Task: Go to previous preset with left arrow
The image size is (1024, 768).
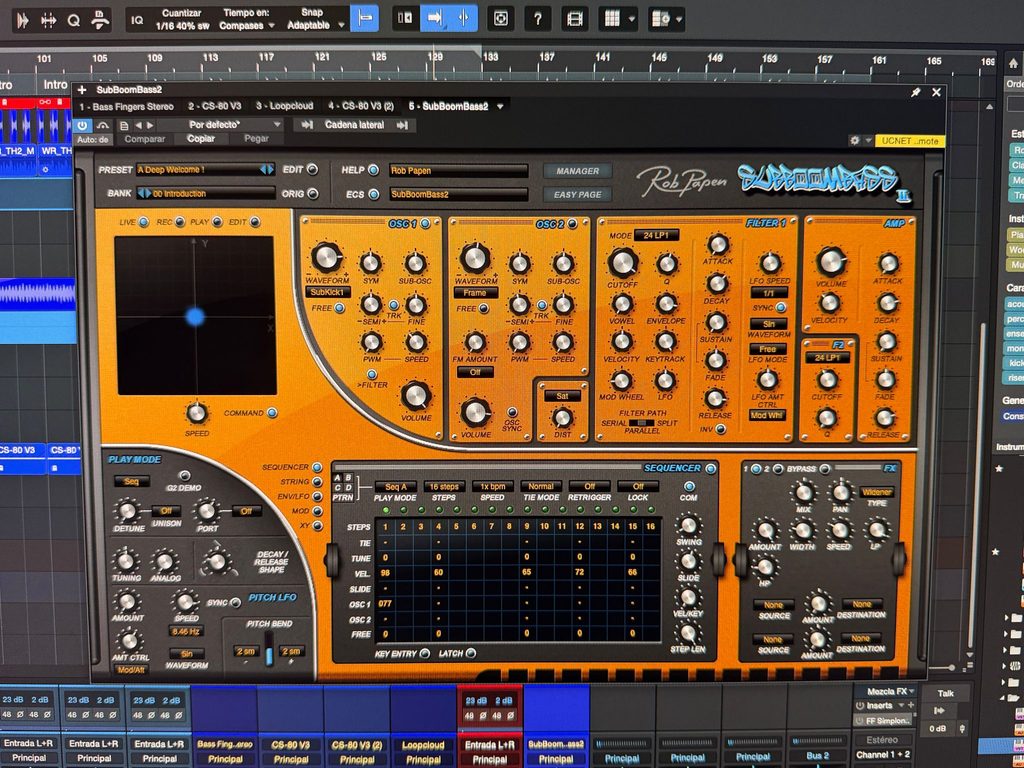Action: pos(138,125)
